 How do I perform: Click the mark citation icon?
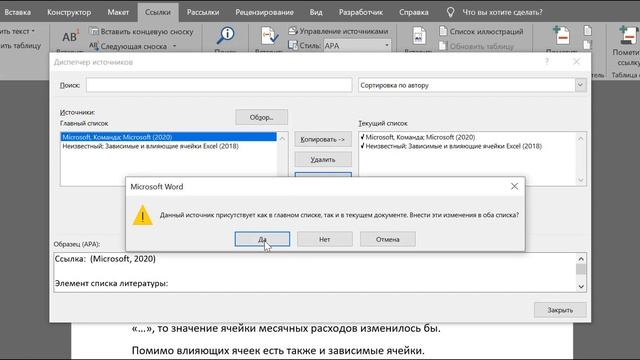tap(628, 36)
